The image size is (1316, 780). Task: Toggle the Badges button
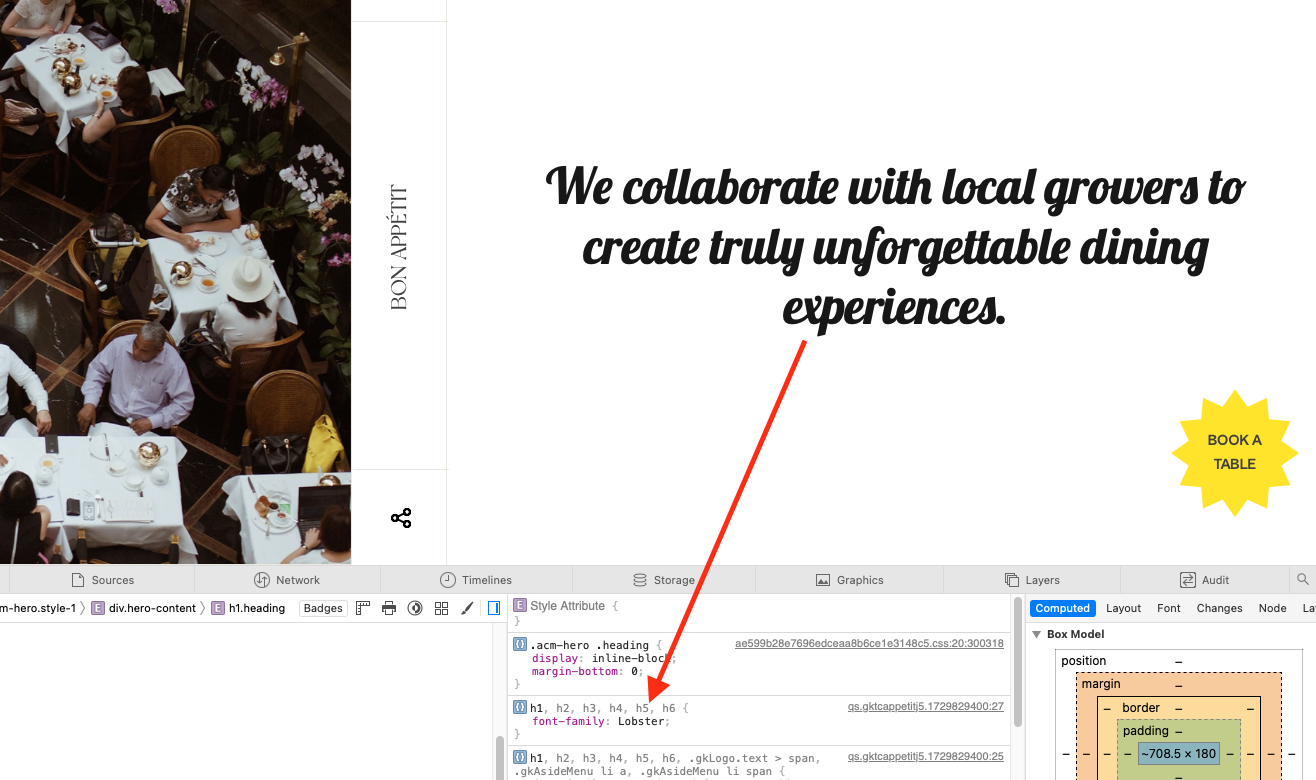click(x=323, y=608)
